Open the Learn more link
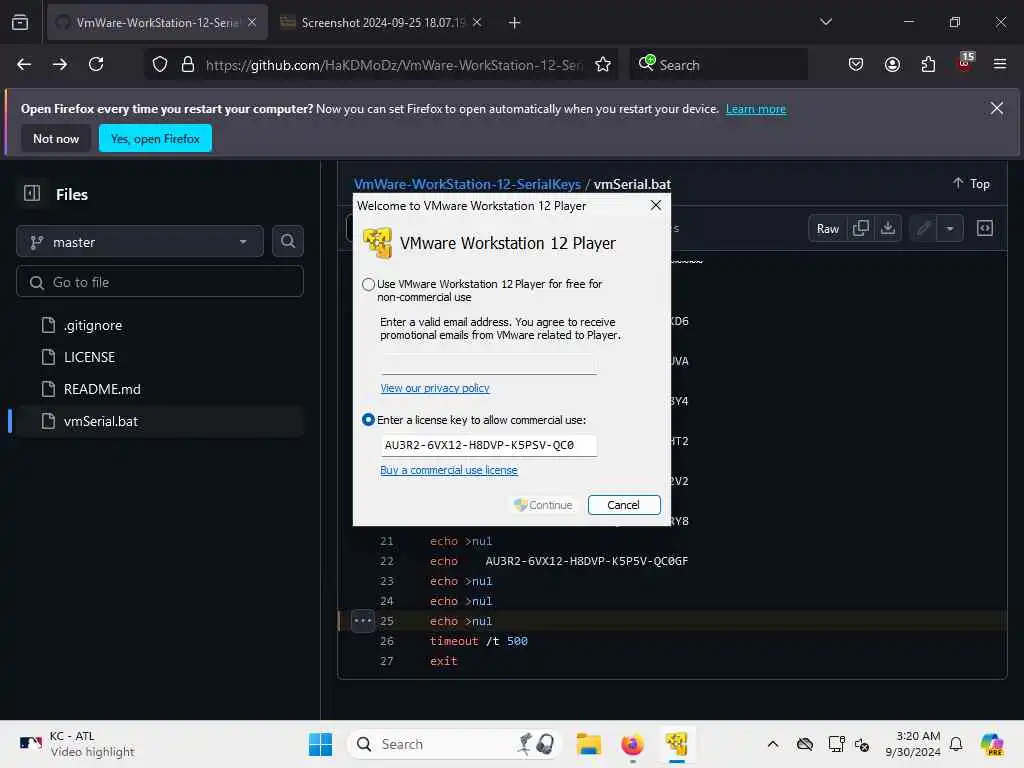1024x768 pixels. [x=756, y=109]
